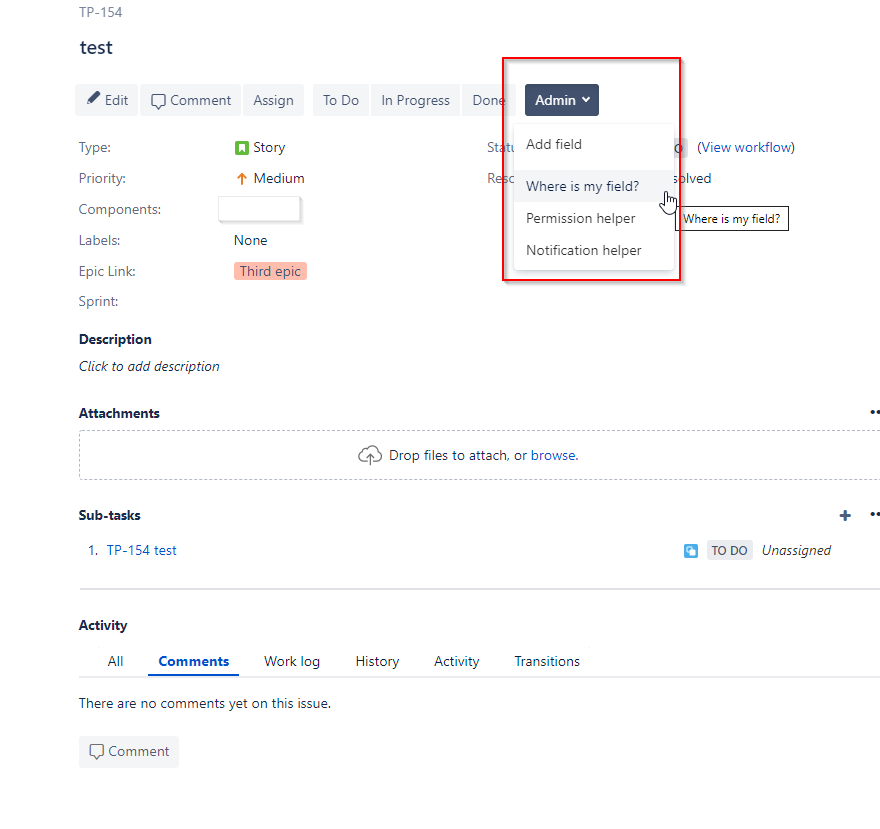880x829 pixels.
Task: Choose Where is my field? option
Action: [x=593, y=186]
